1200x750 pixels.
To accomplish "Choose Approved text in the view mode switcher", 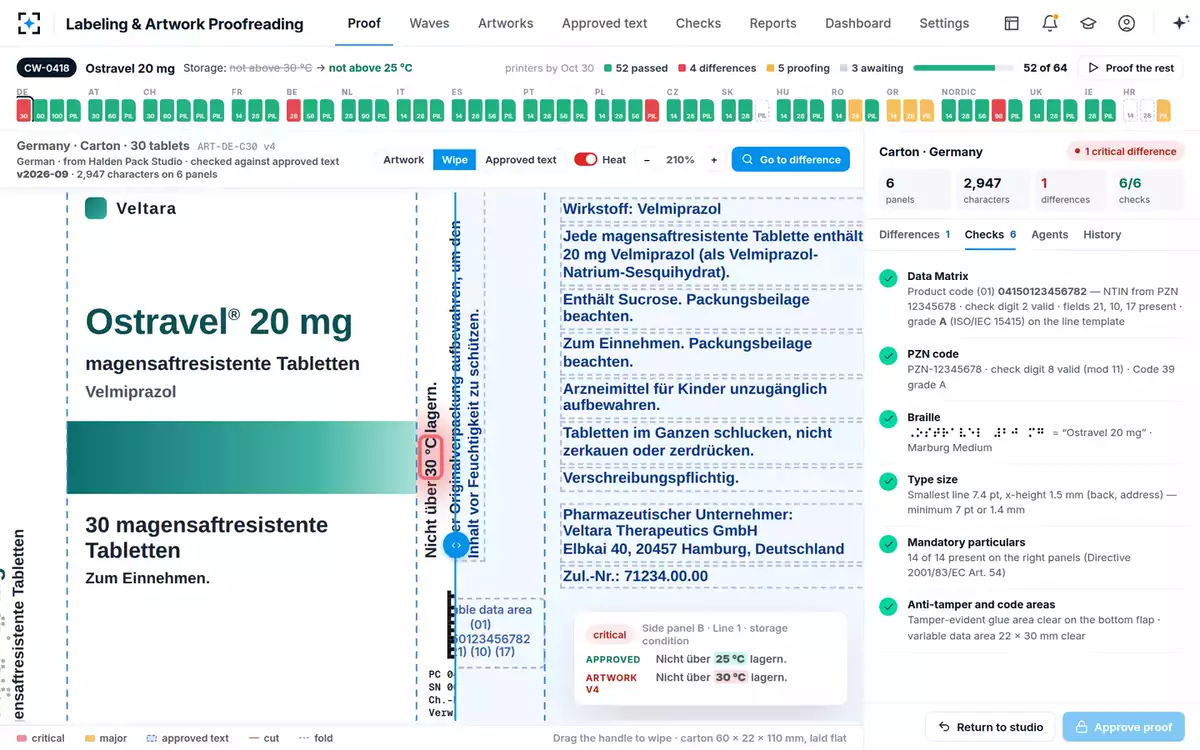I will pos(521,160).
